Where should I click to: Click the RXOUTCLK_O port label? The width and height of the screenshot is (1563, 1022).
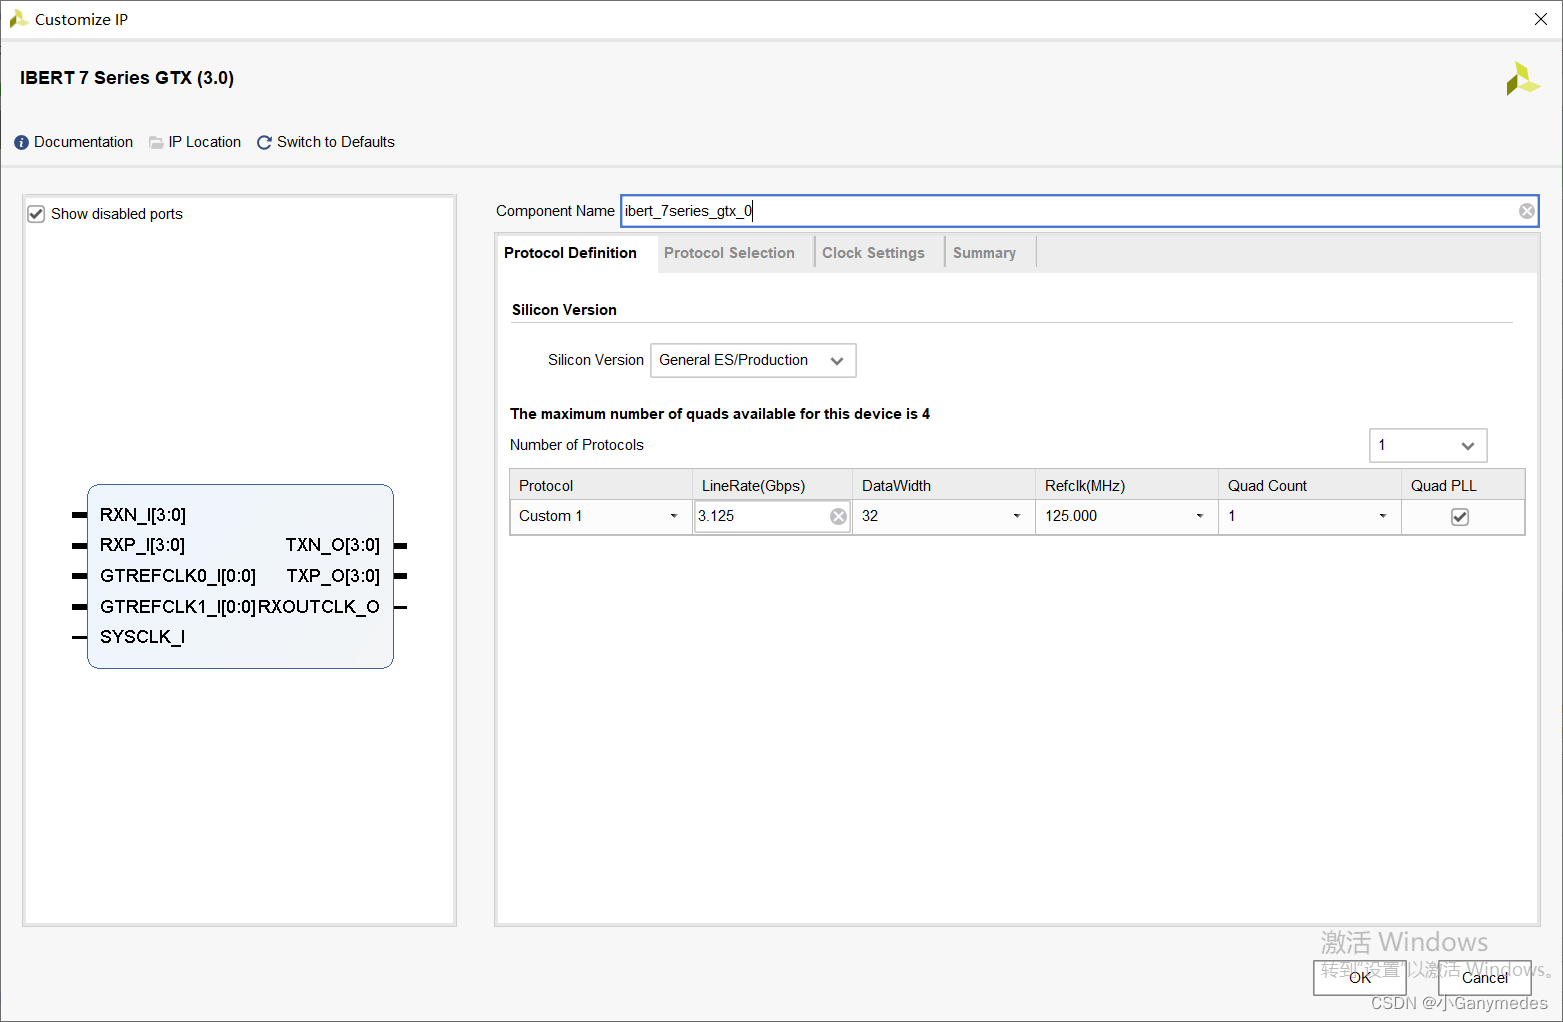(x=319, y=607)
